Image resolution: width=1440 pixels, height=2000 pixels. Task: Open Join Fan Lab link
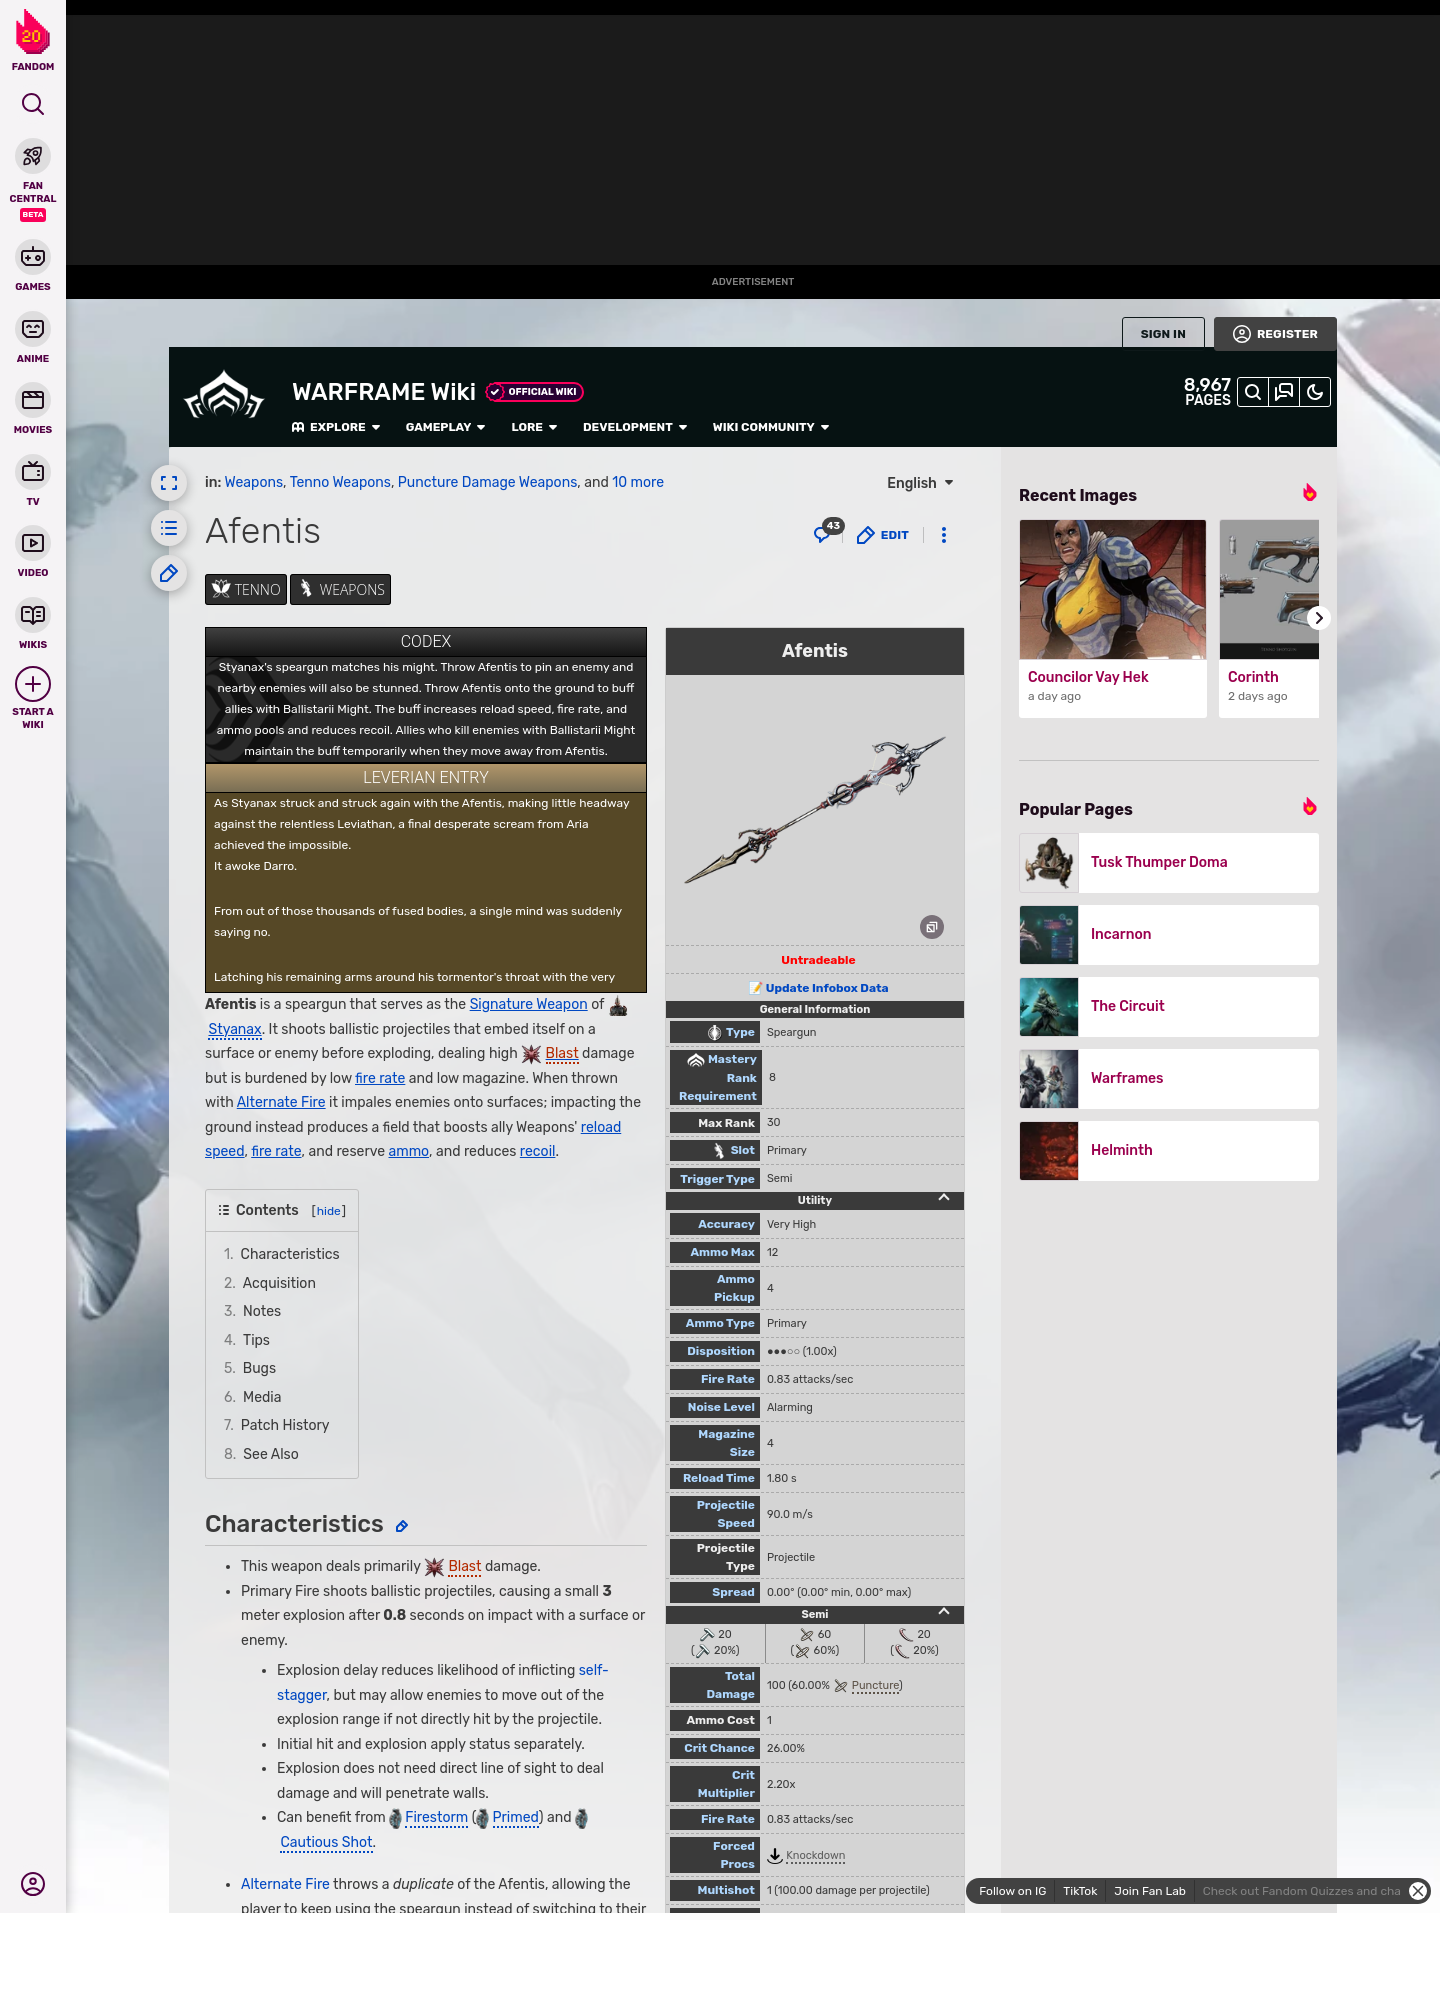(x=1150, y=1891)
